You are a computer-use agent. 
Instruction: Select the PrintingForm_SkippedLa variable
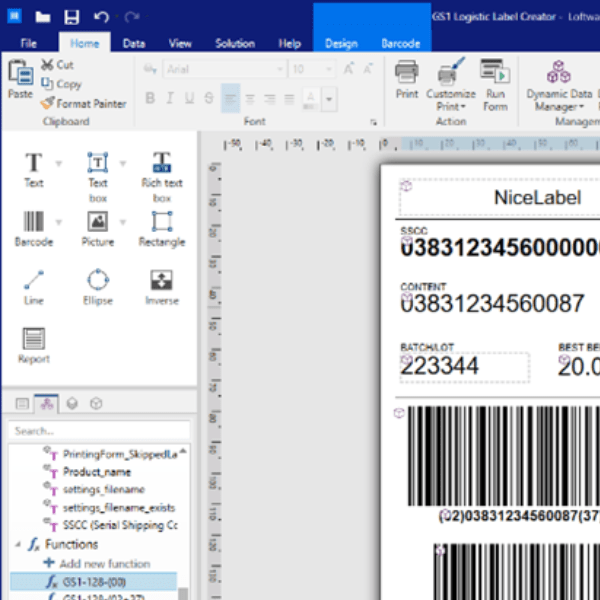pos(120,454)
